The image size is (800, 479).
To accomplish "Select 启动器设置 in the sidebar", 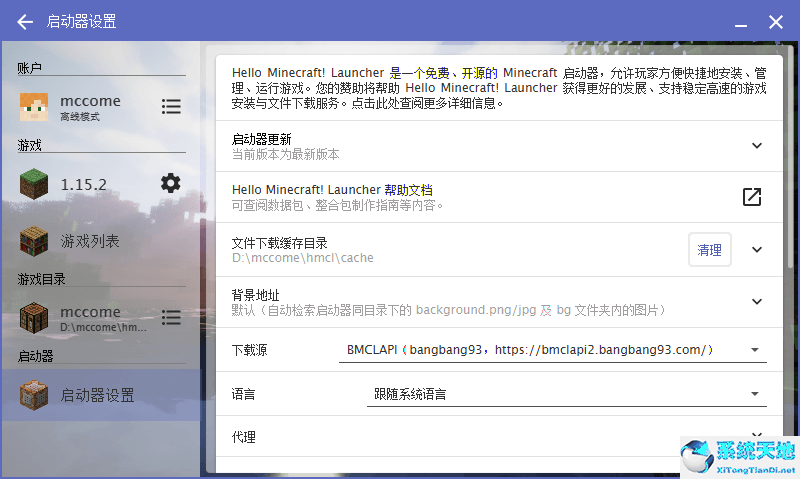I will (x=101, y=395).
